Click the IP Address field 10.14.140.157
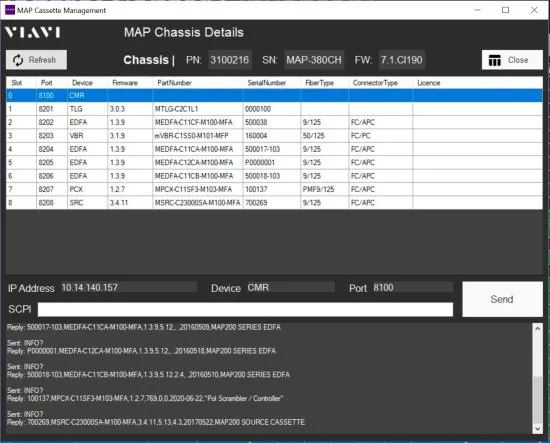Image resolution: width=550 pixels, height=443 pixels. [129, 288]
